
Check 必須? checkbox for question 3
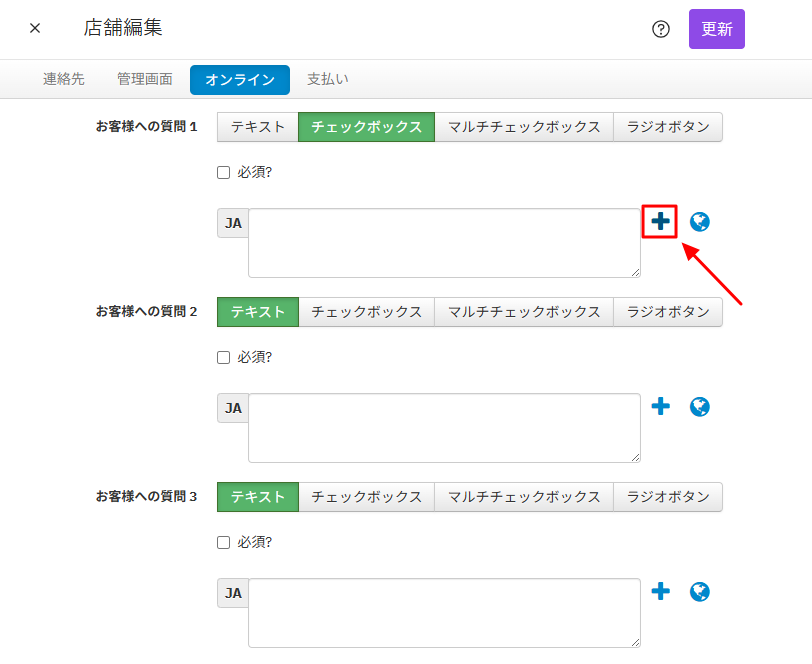pos(224,542)
